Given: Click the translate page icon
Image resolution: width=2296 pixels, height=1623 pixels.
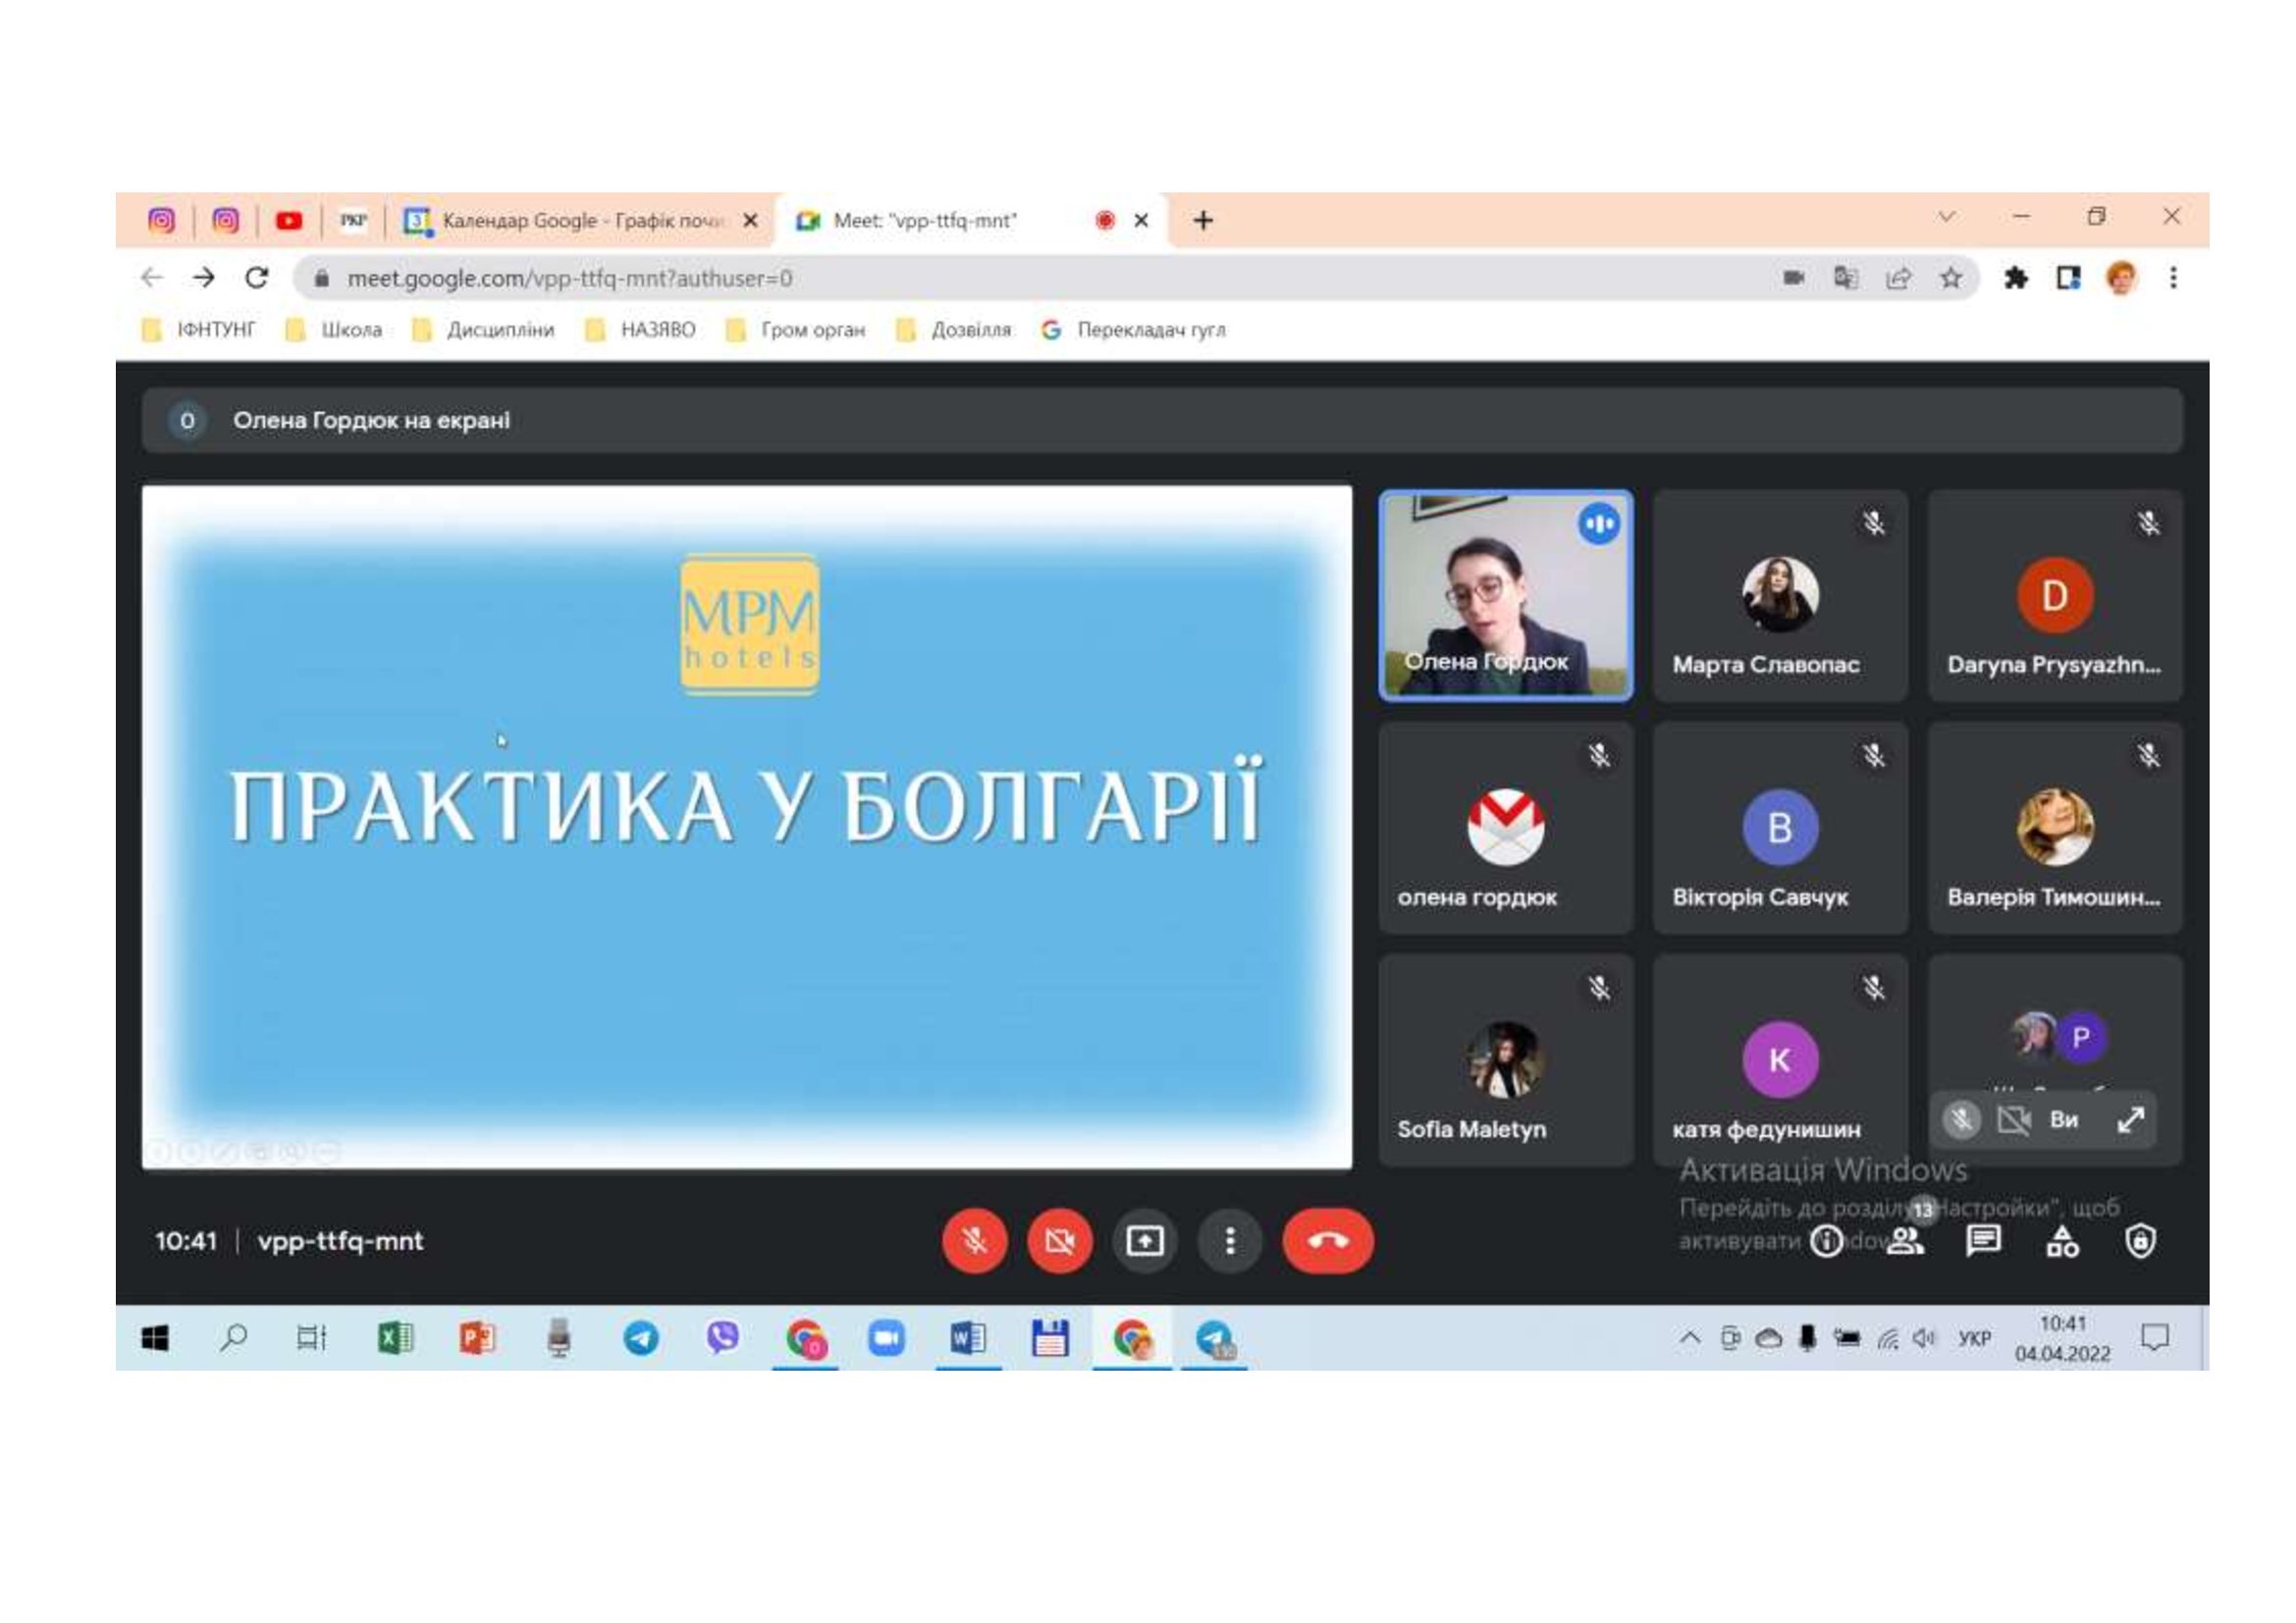Looking at the screenshot, I should 1846,278.
